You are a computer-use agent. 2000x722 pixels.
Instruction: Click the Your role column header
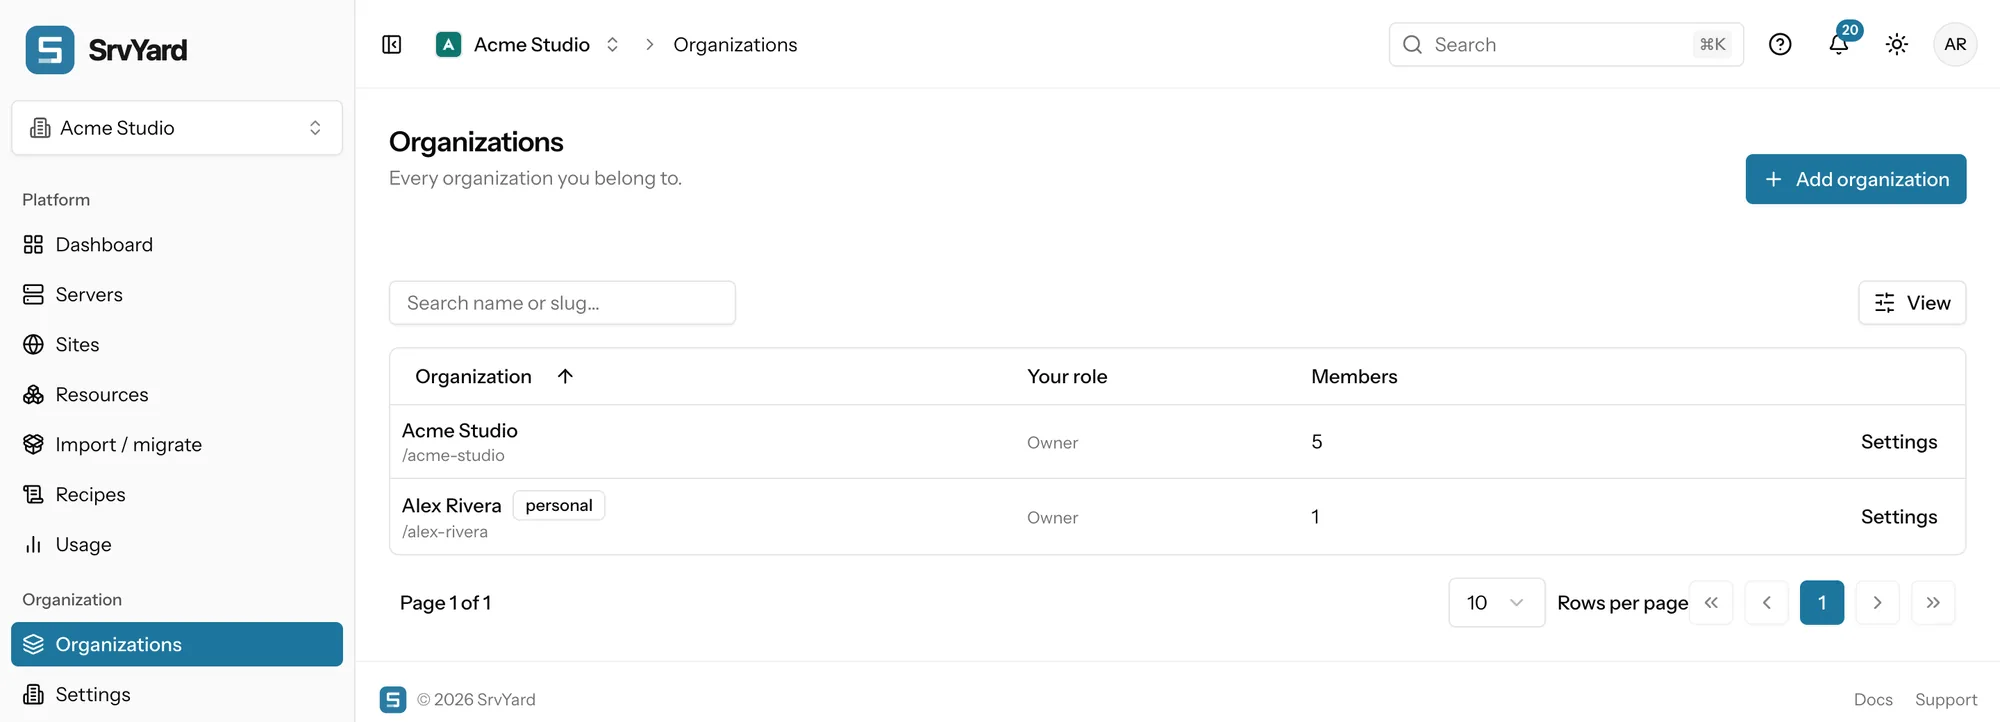[x=1067, y=376]
